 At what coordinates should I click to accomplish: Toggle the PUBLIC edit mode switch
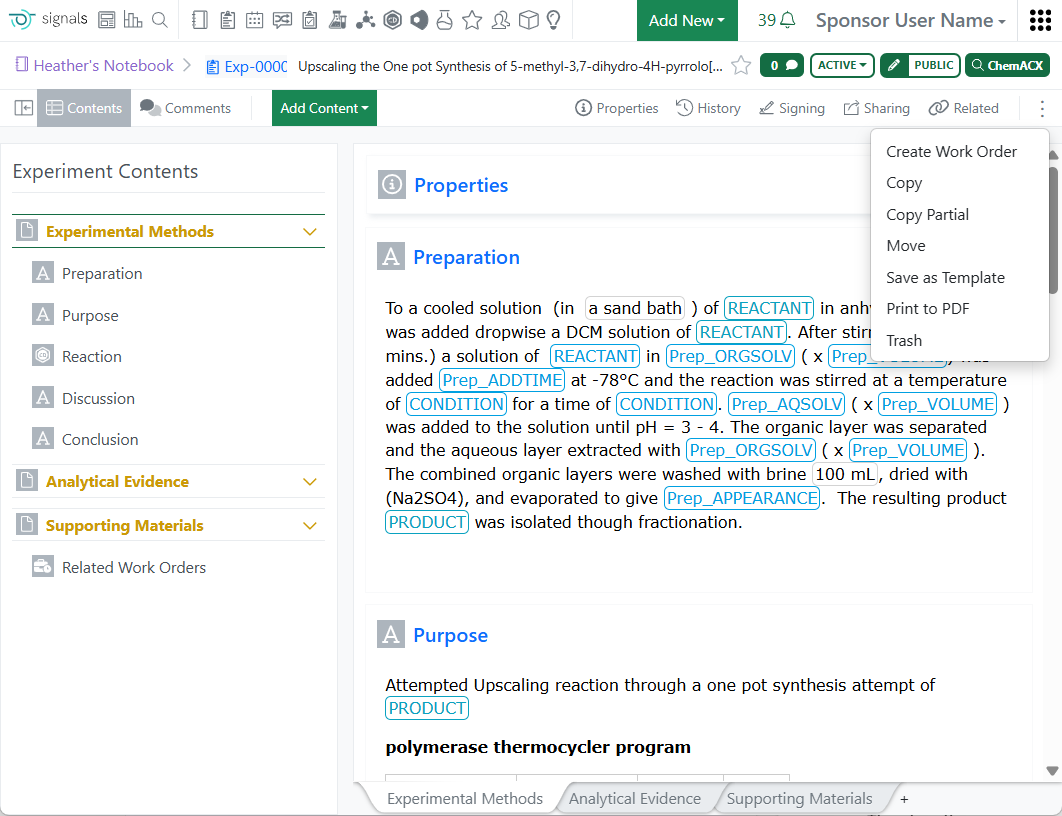(x=920, y=66)
